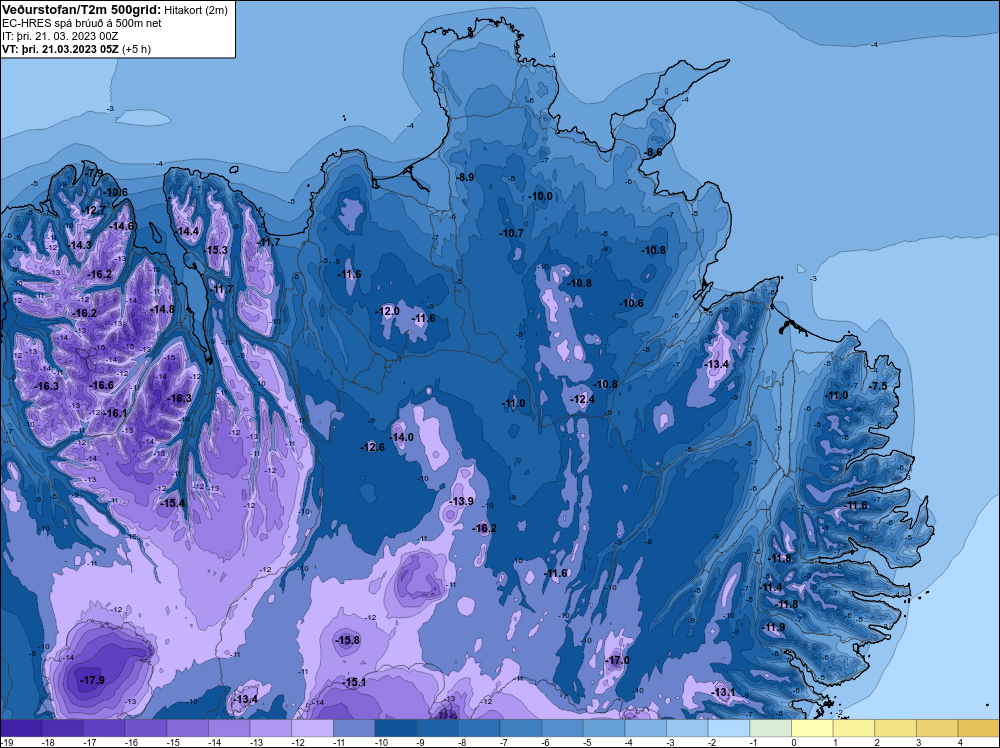
Task: Click the -12.4 temperature label
Action: (x=582, y=399)
